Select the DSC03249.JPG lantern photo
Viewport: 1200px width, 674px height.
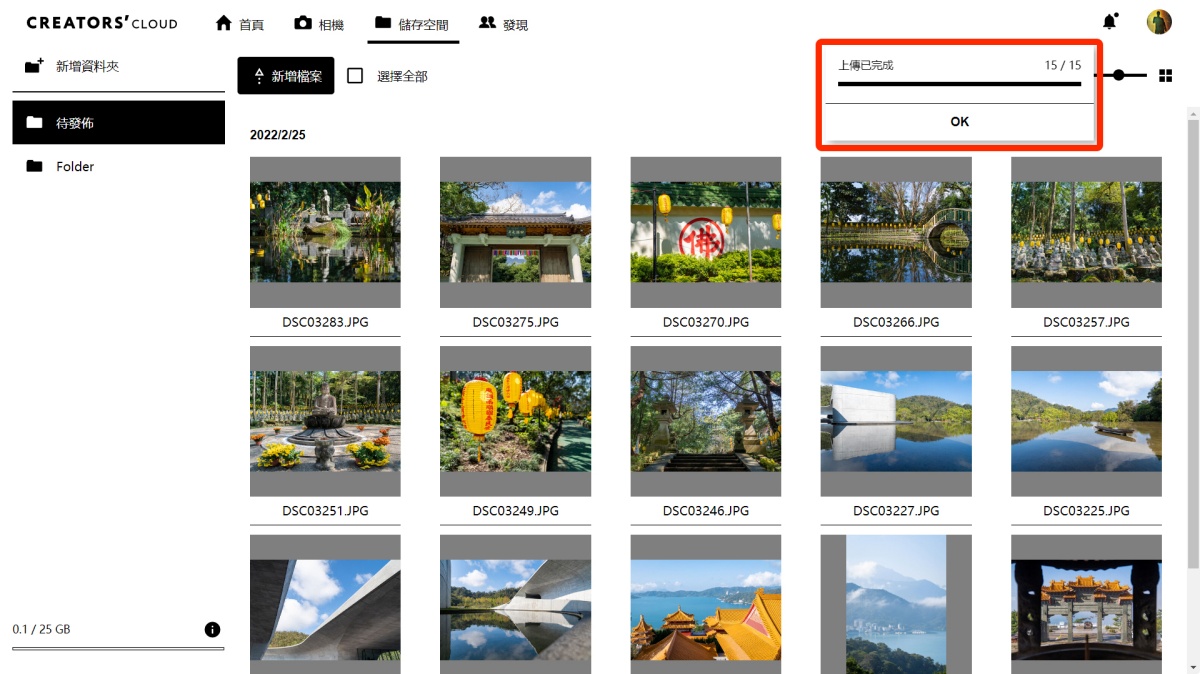515,421
